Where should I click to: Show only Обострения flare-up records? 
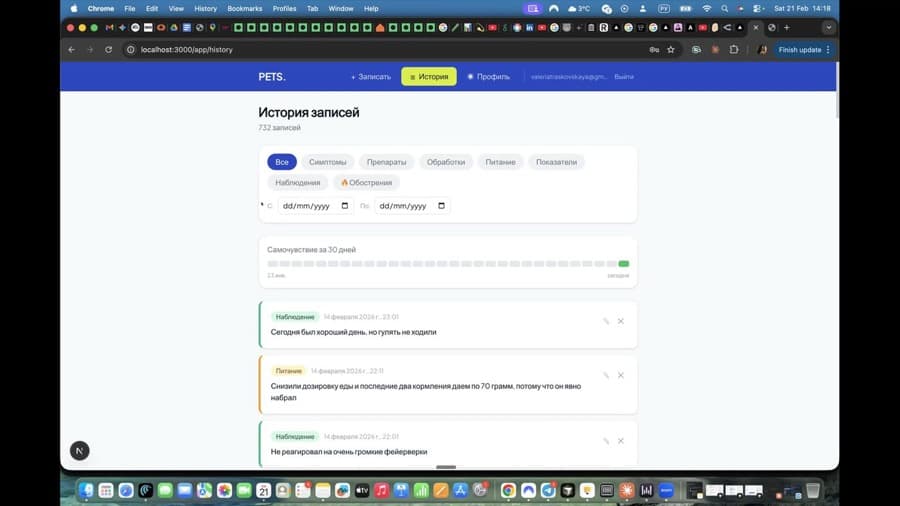coord(366,182)
